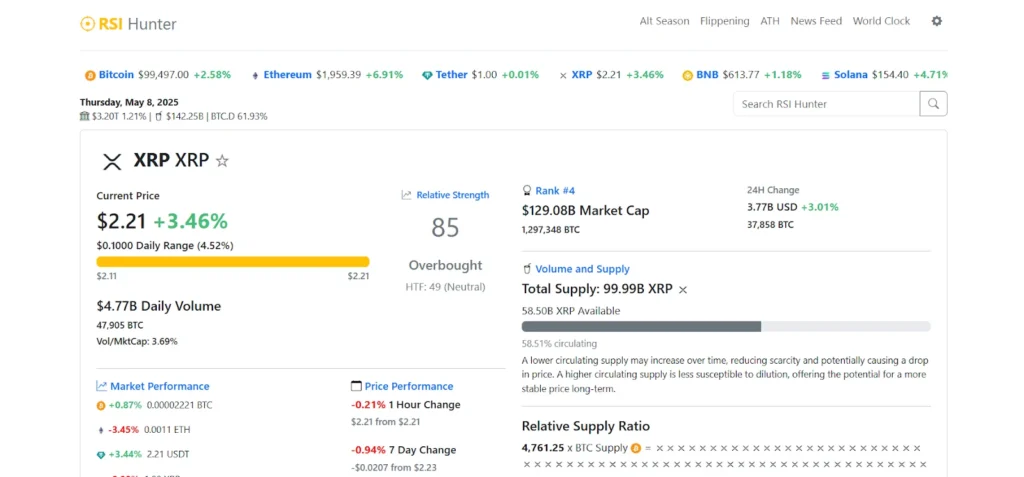Open the Bitcoin link in ticker
The width and height of the screenshot is (1024, 477).
(x=116, y=74)
